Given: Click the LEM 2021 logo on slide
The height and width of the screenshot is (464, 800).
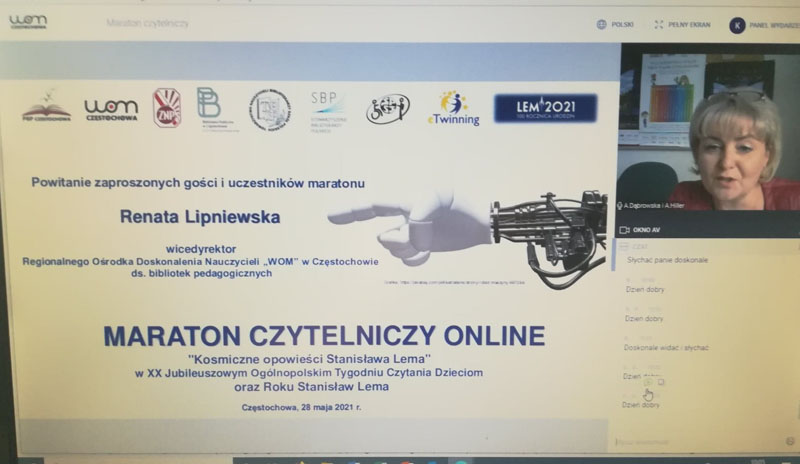Looking at the screenshot, I should pos(545,108).
